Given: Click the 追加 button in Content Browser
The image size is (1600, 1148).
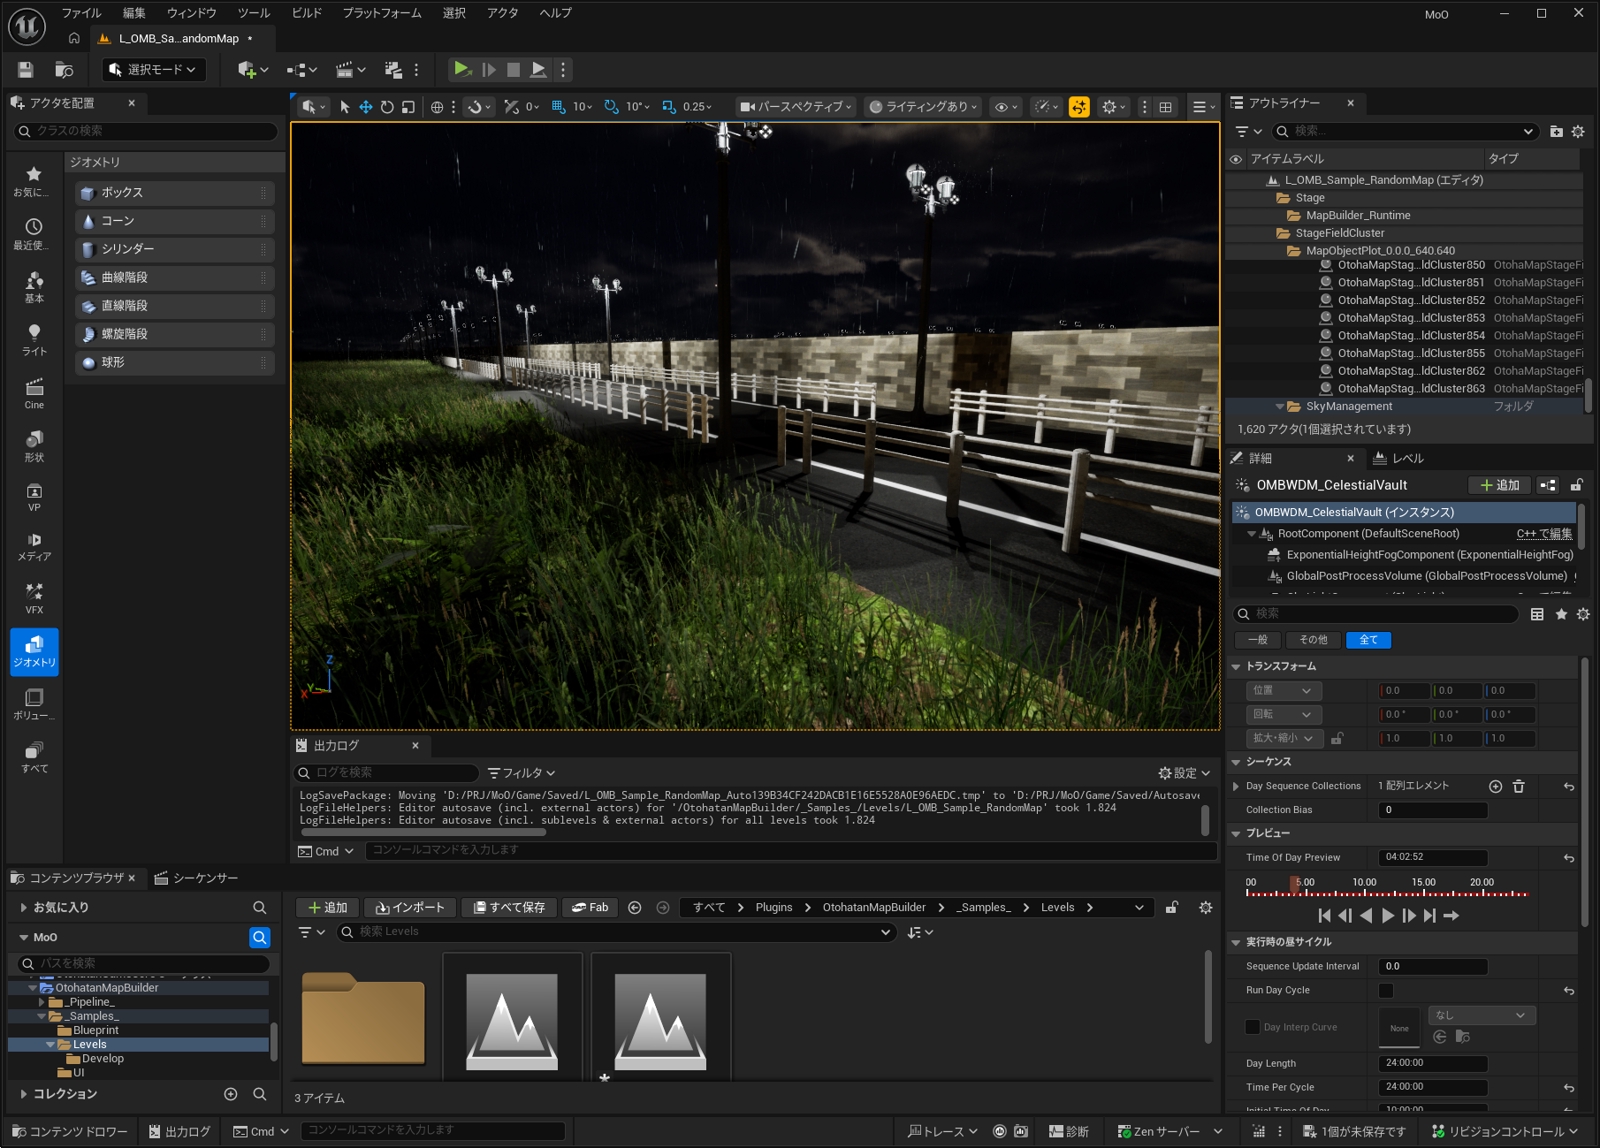Looking at the screenshot, I should (x=328, y=907).
